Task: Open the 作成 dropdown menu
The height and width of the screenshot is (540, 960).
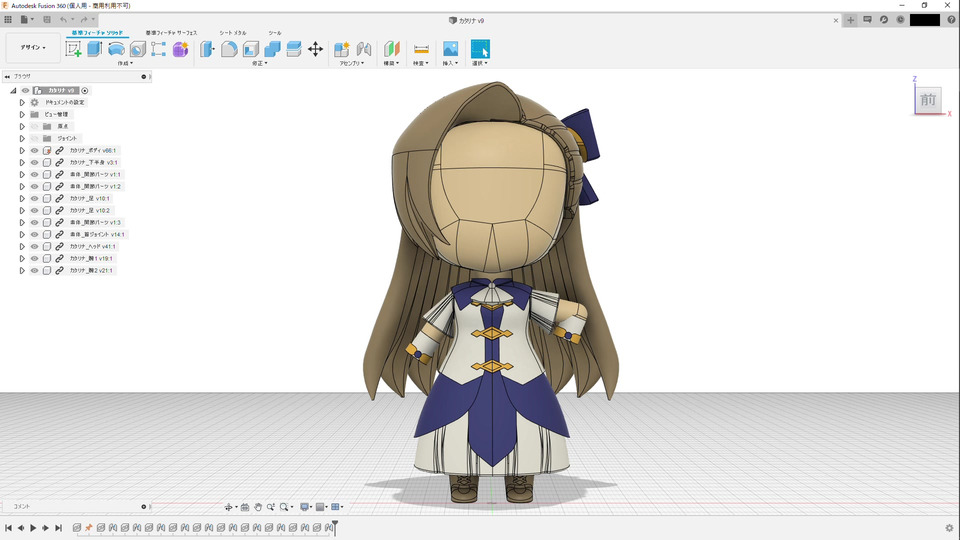Action: [125, 64]
